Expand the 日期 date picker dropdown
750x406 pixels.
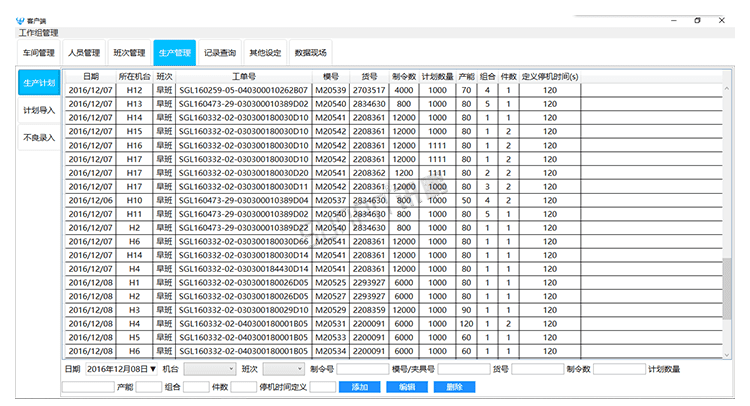click(153, 369)
